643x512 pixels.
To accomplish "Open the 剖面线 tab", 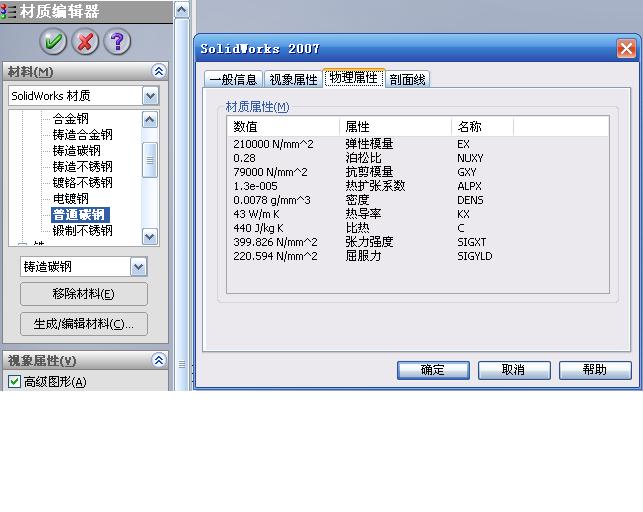I will (407, 79).
